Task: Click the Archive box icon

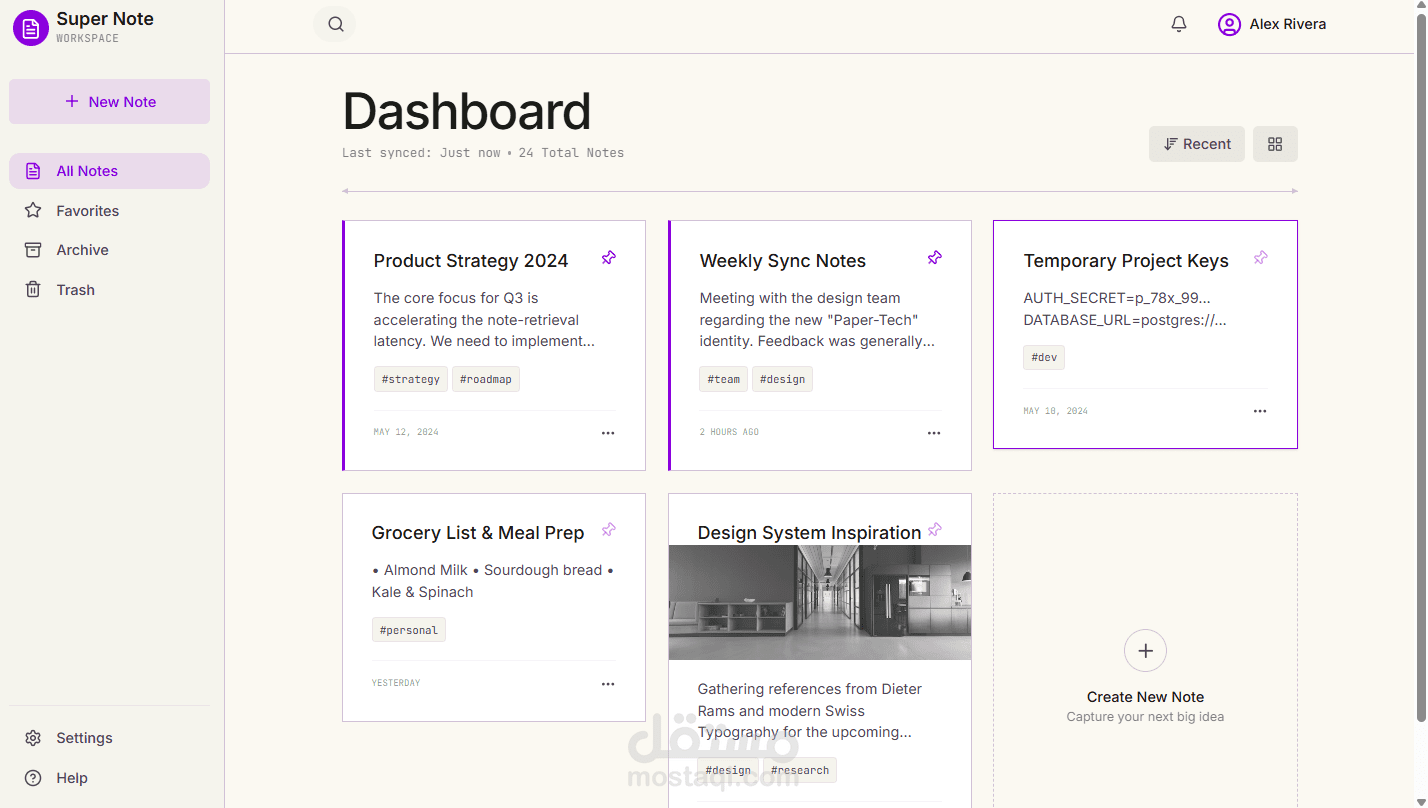Action: 33,250
